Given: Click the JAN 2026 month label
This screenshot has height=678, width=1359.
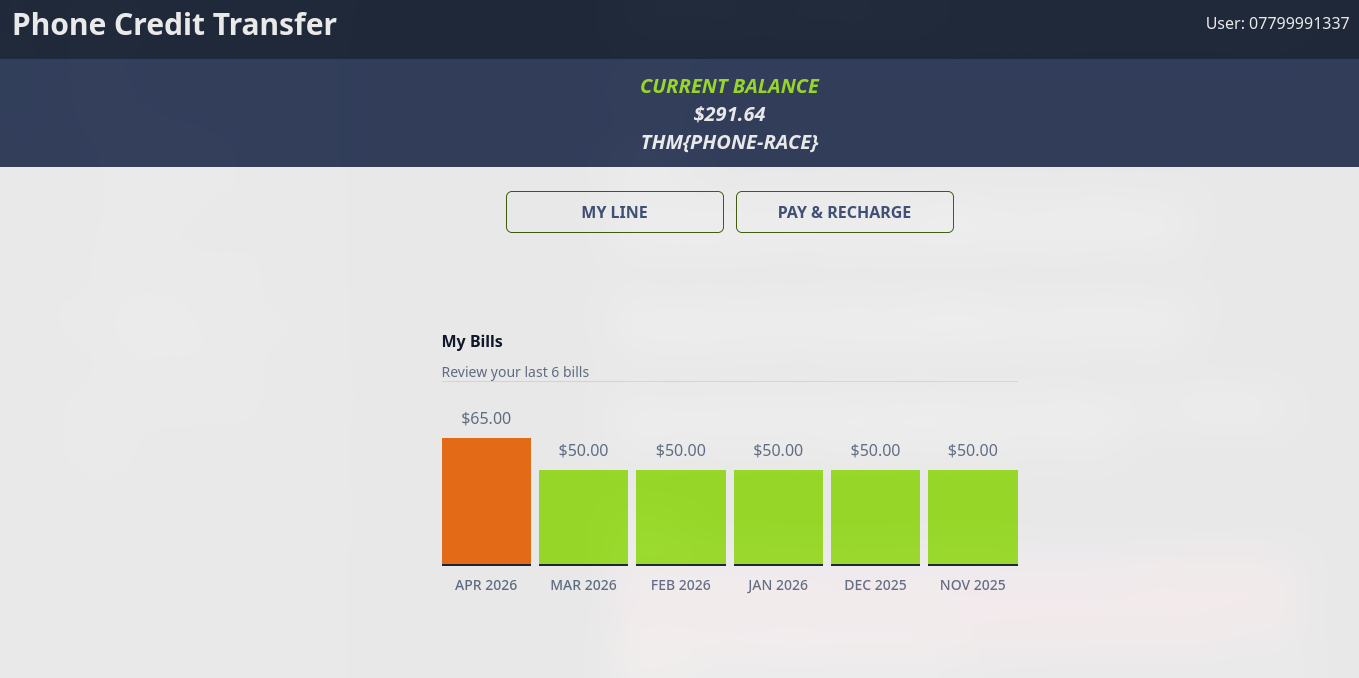Looking at the screenshot, I should pos(778,585).
